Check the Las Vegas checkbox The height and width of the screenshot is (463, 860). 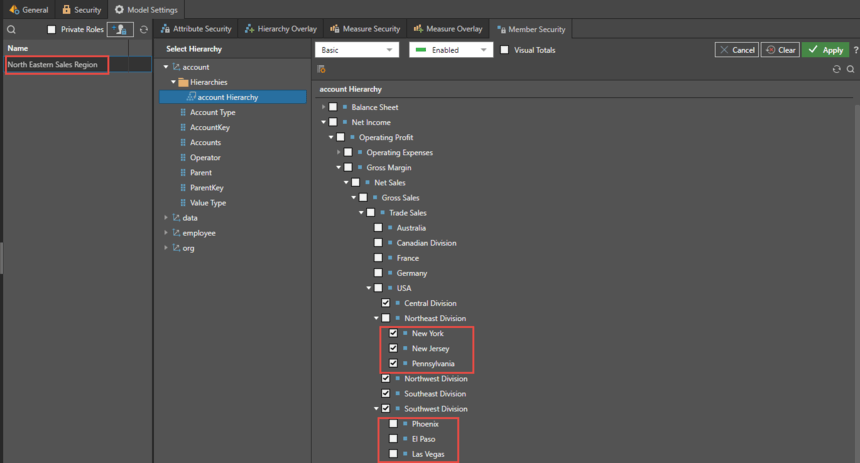[393, 454]
